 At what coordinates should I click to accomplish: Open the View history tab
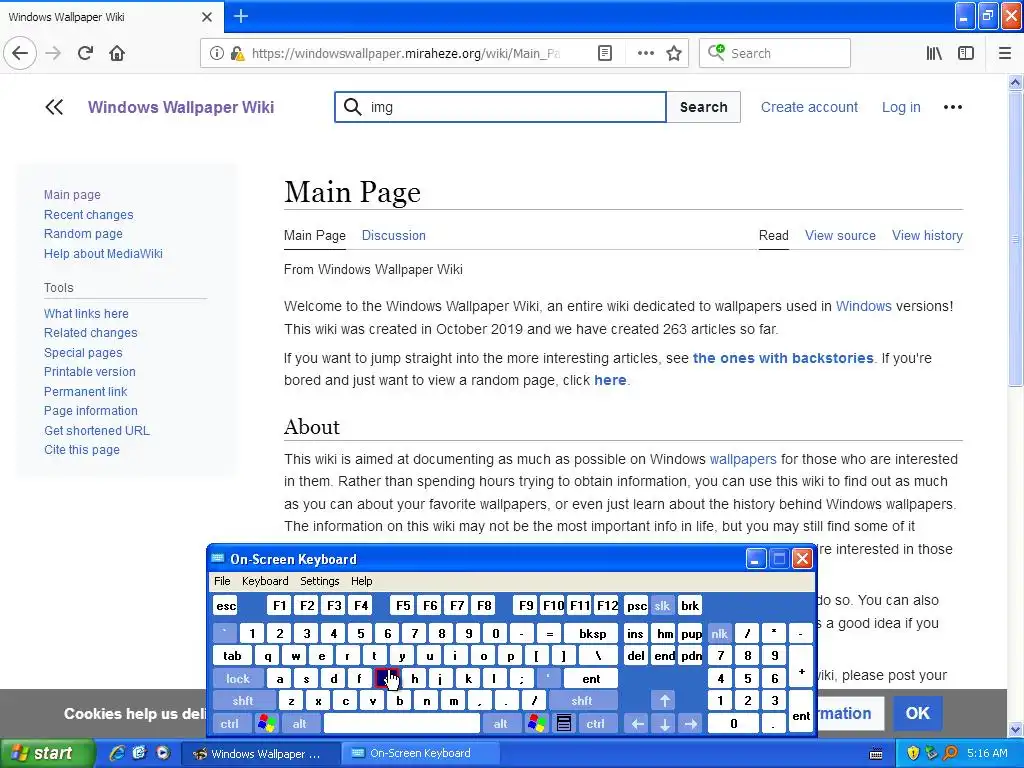click(x=927, y=235)
